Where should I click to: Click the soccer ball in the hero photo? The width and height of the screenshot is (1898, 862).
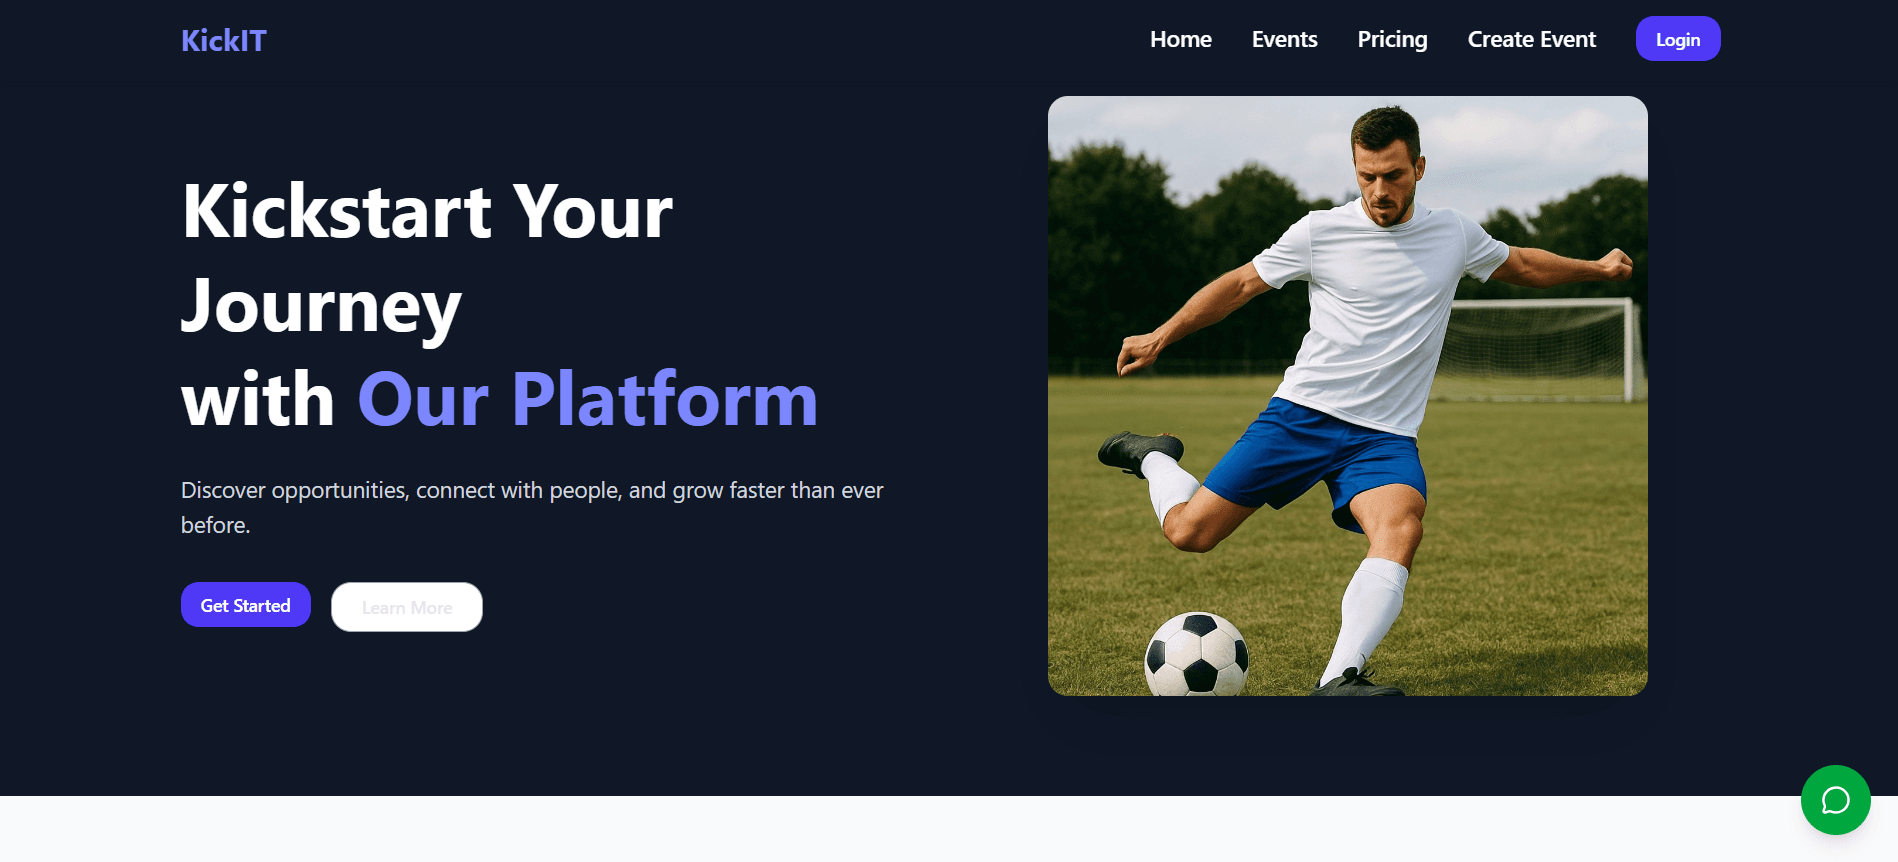pyautogui.click(x=1196, y=655)
